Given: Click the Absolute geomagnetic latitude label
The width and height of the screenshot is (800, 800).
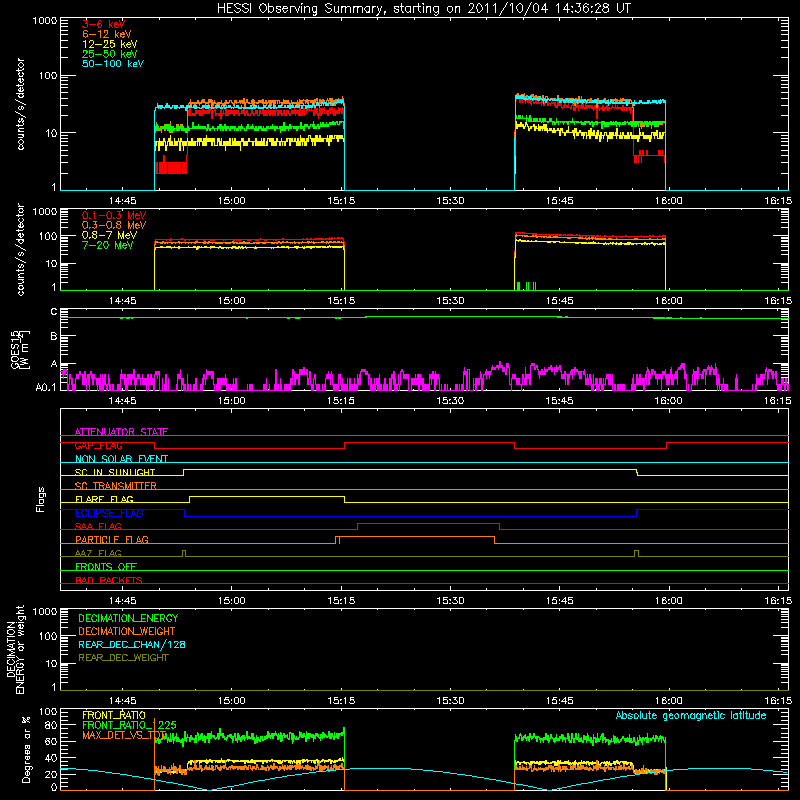Looking at the screenshot, I should pyautogui.click(x=691, y=715).
